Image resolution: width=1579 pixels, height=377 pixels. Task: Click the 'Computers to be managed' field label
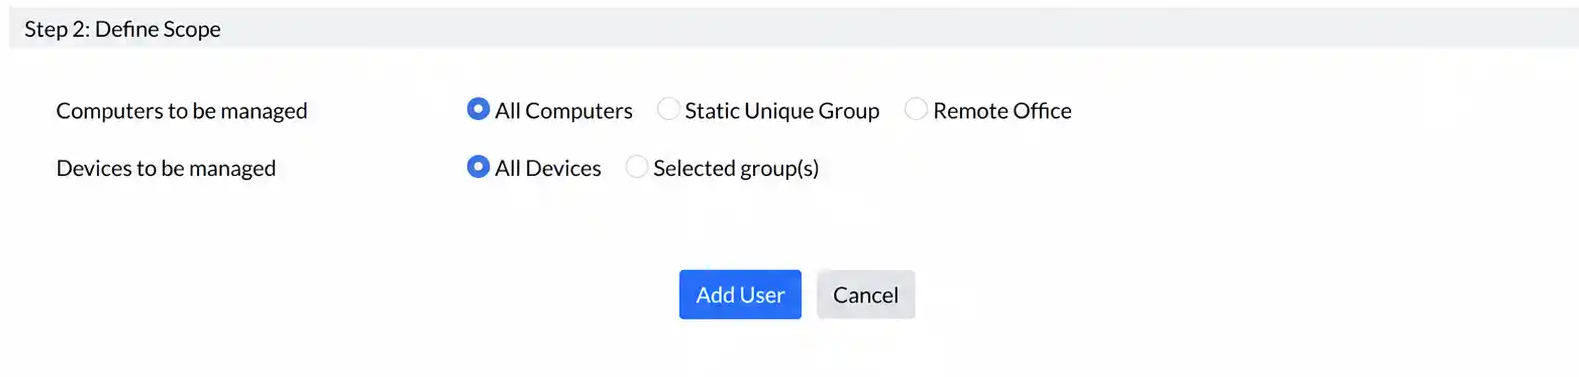(x=182, y=111)
